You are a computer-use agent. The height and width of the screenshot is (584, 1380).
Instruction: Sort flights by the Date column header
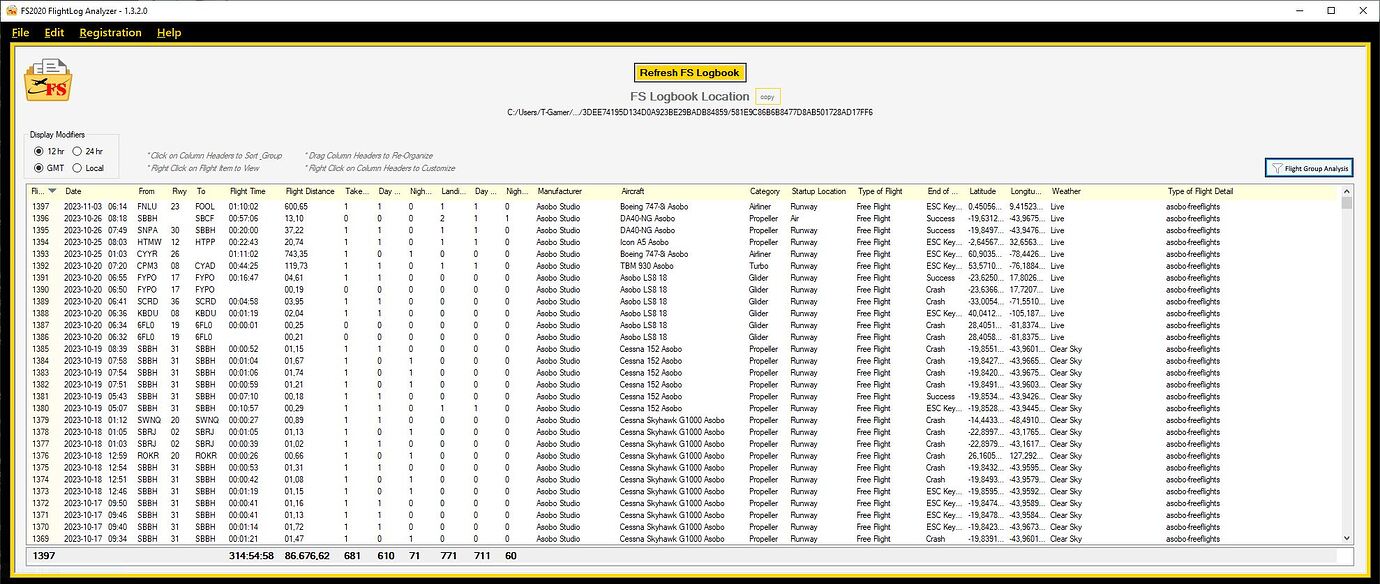[x=74, y=191]
